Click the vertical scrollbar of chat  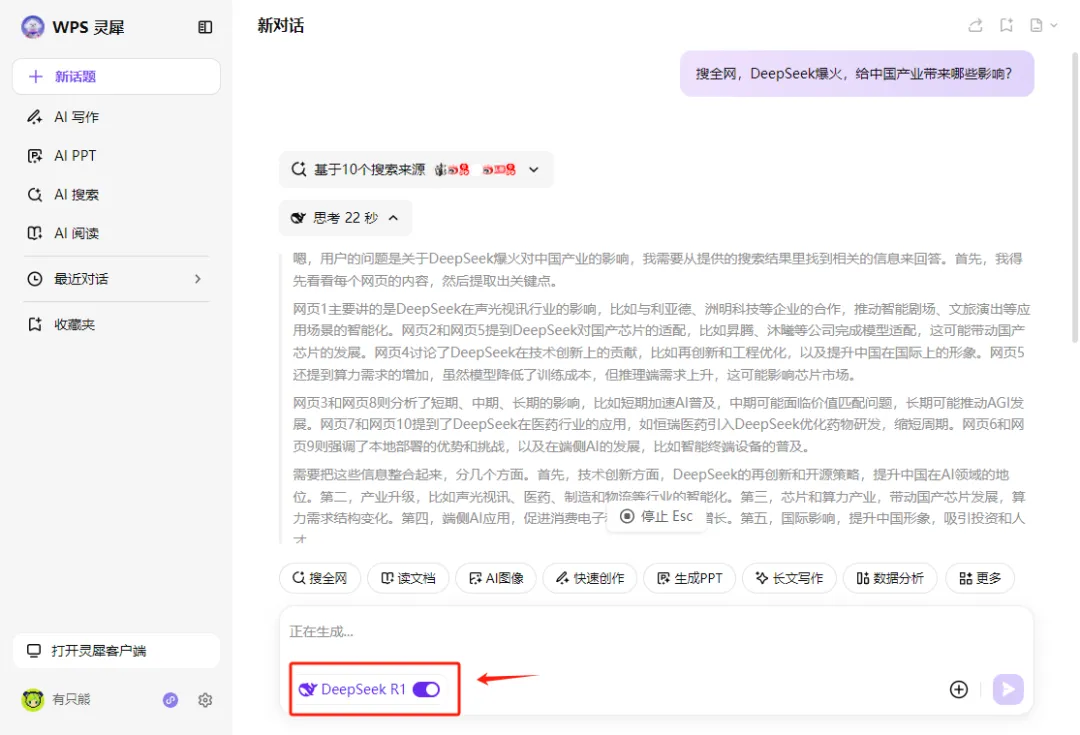coord(1075,196)
